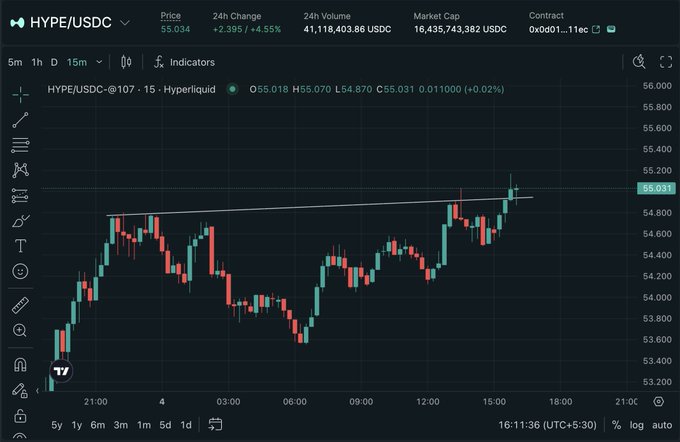
Task: Click the 24h Change value +2.395 / +4.55%
Action: click(x=247, y=29)
